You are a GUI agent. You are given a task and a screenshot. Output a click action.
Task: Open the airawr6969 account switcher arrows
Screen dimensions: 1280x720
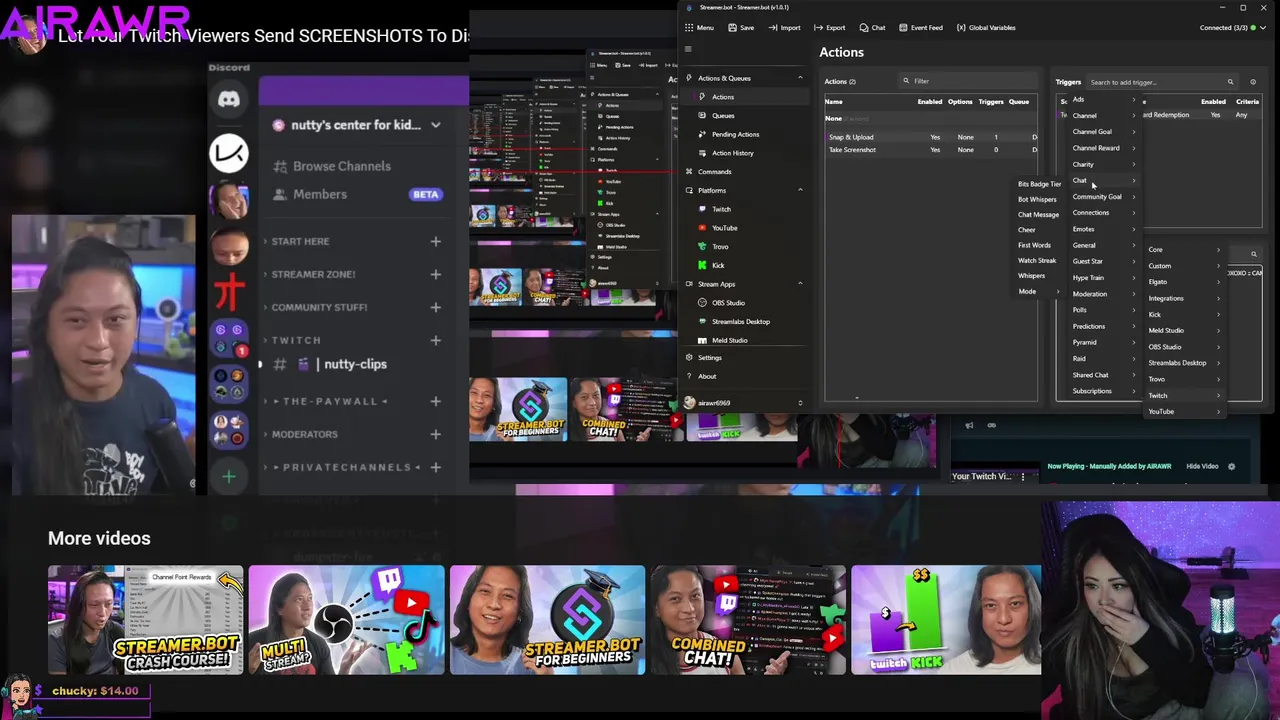click(x=800, y=403)
